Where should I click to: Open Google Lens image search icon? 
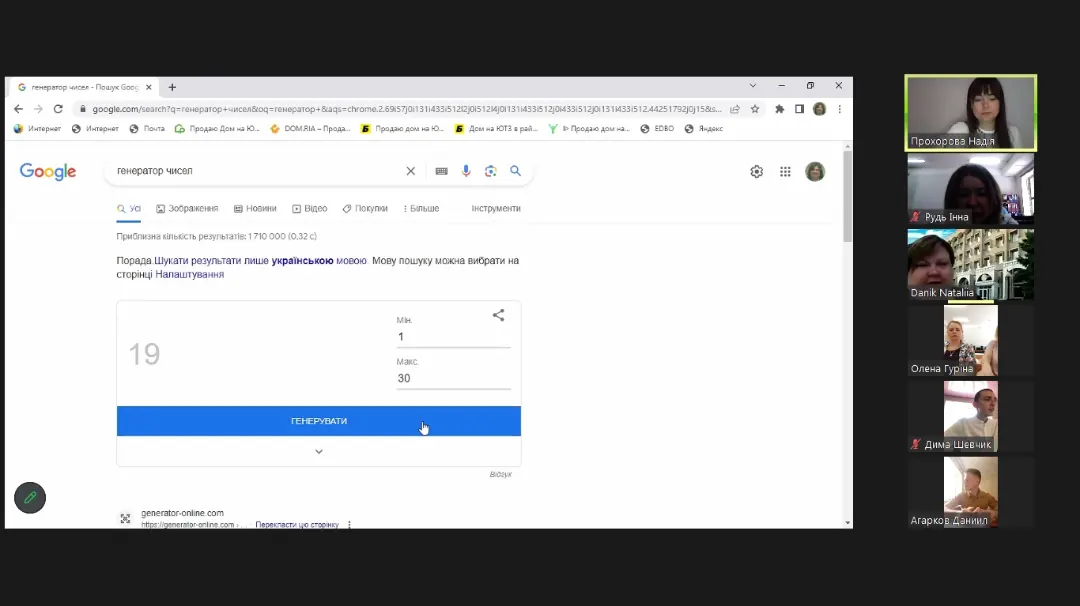490,171
